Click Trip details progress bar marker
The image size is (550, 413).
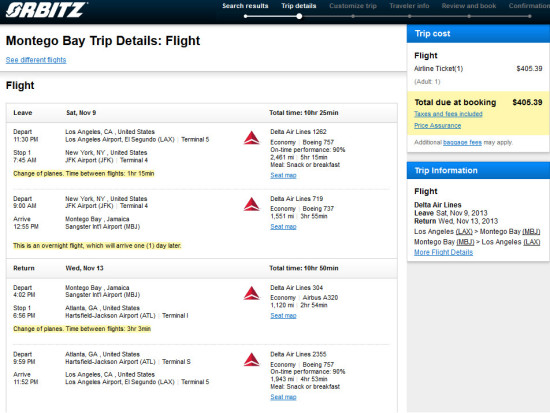click(x=299, y=16)
